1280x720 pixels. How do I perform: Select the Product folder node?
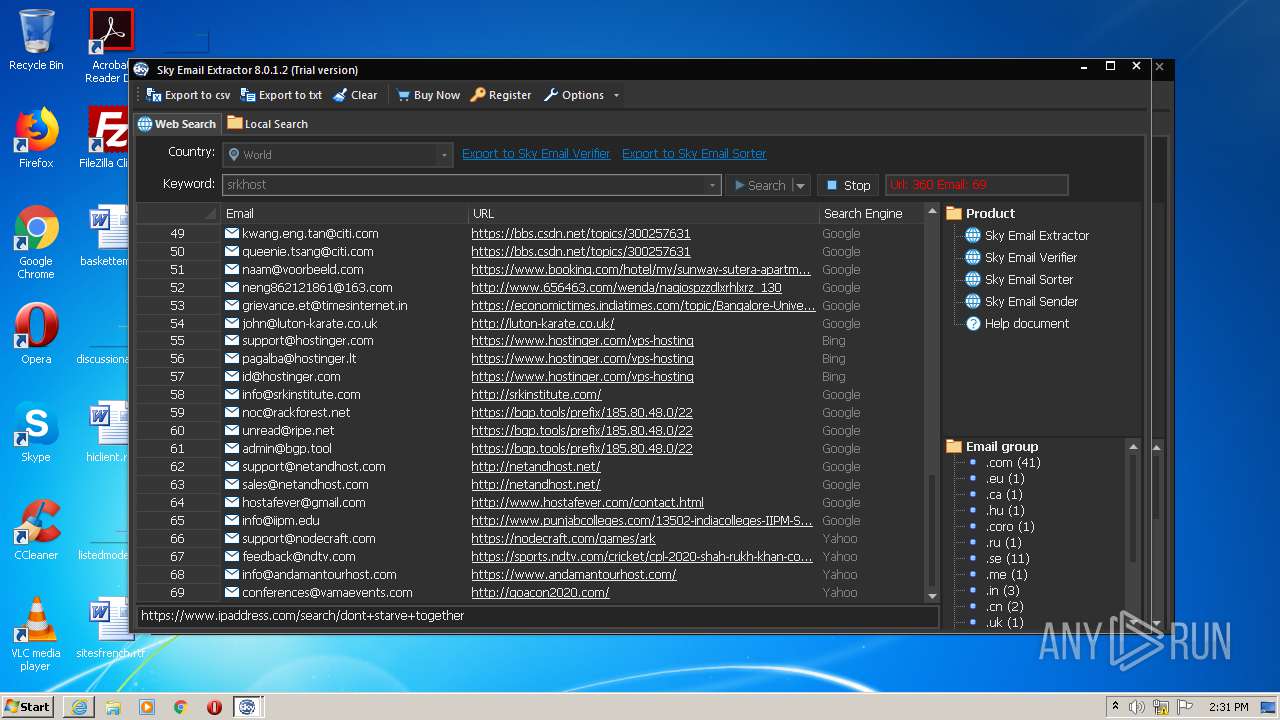tap(980, 213)
